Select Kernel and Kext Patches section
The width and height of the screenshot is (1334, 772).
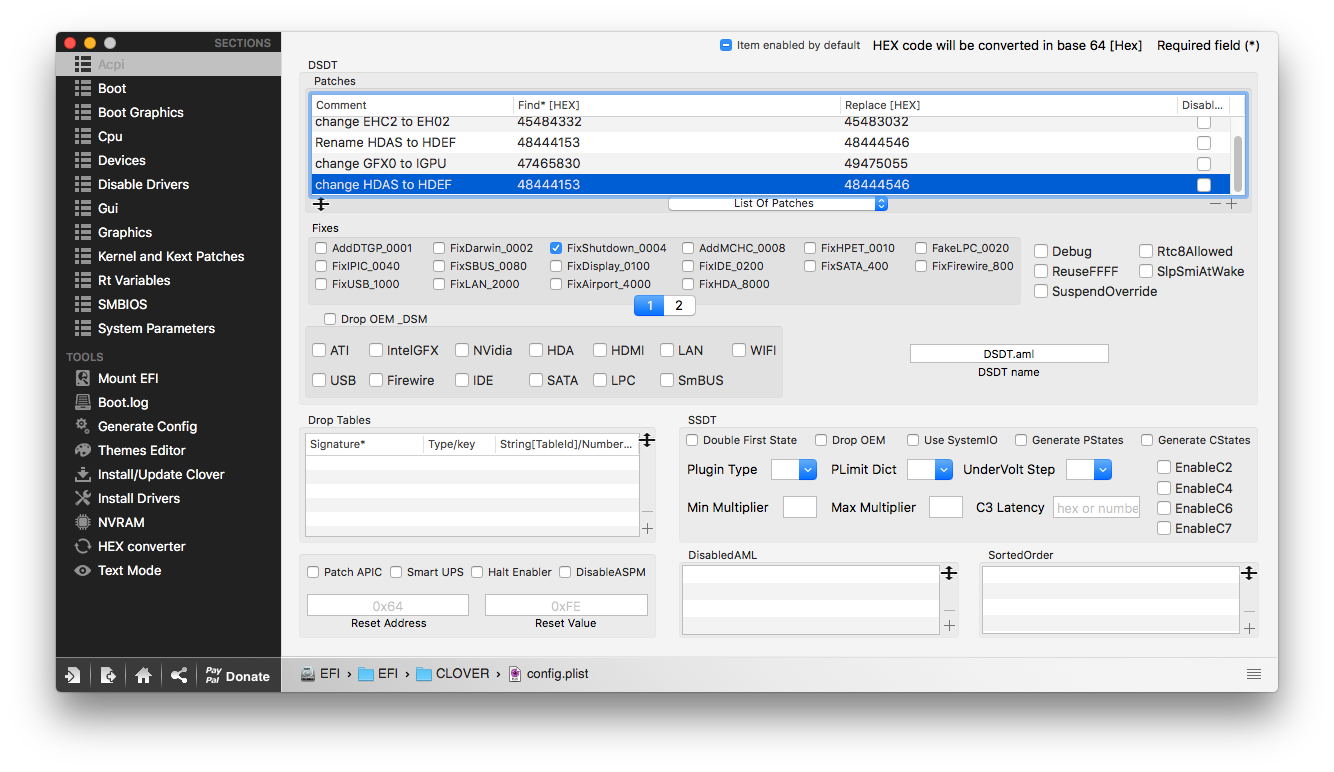[x=170, y=256]
